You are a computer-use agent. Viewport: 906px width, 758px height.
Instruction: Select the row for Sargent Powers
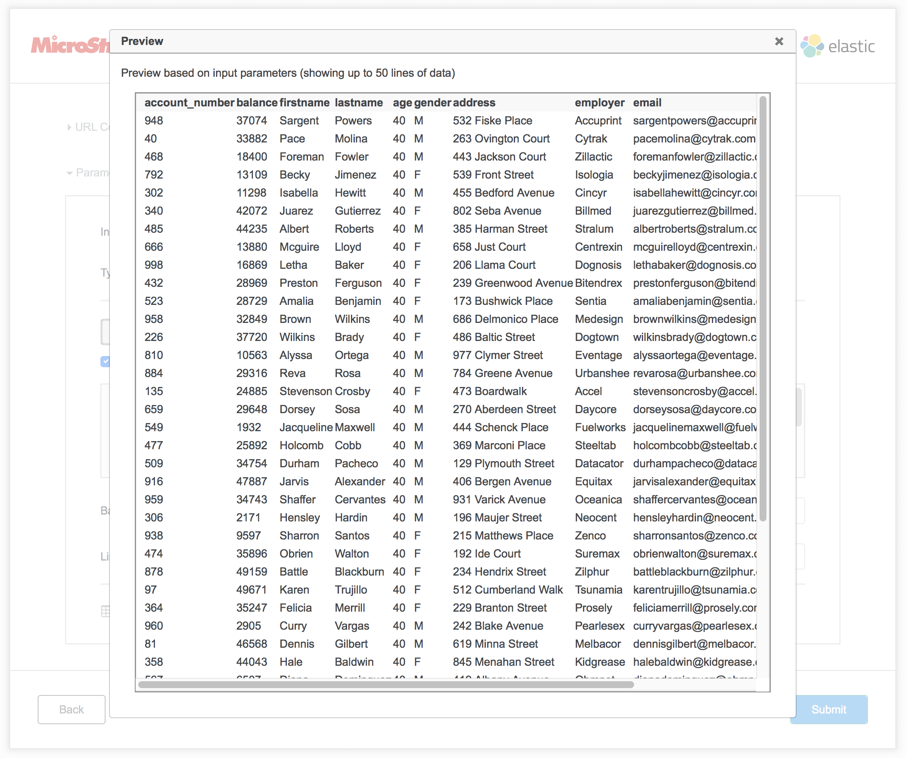click(x=400, y=120)
